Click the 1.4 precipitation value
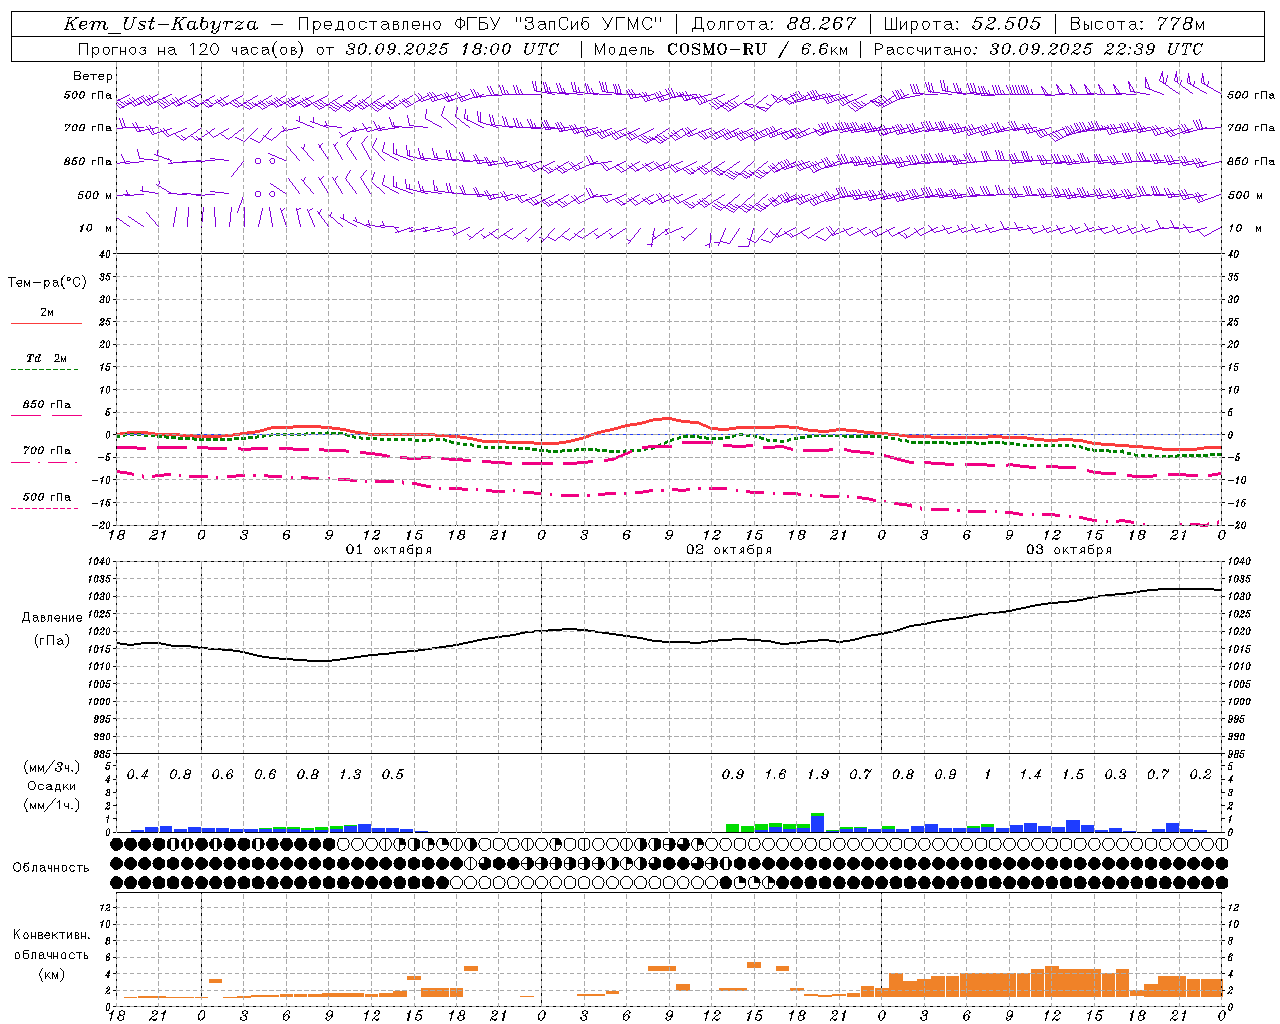Image resolution: width=1280 pixels, height=1024 pixels. point(1030,775)
